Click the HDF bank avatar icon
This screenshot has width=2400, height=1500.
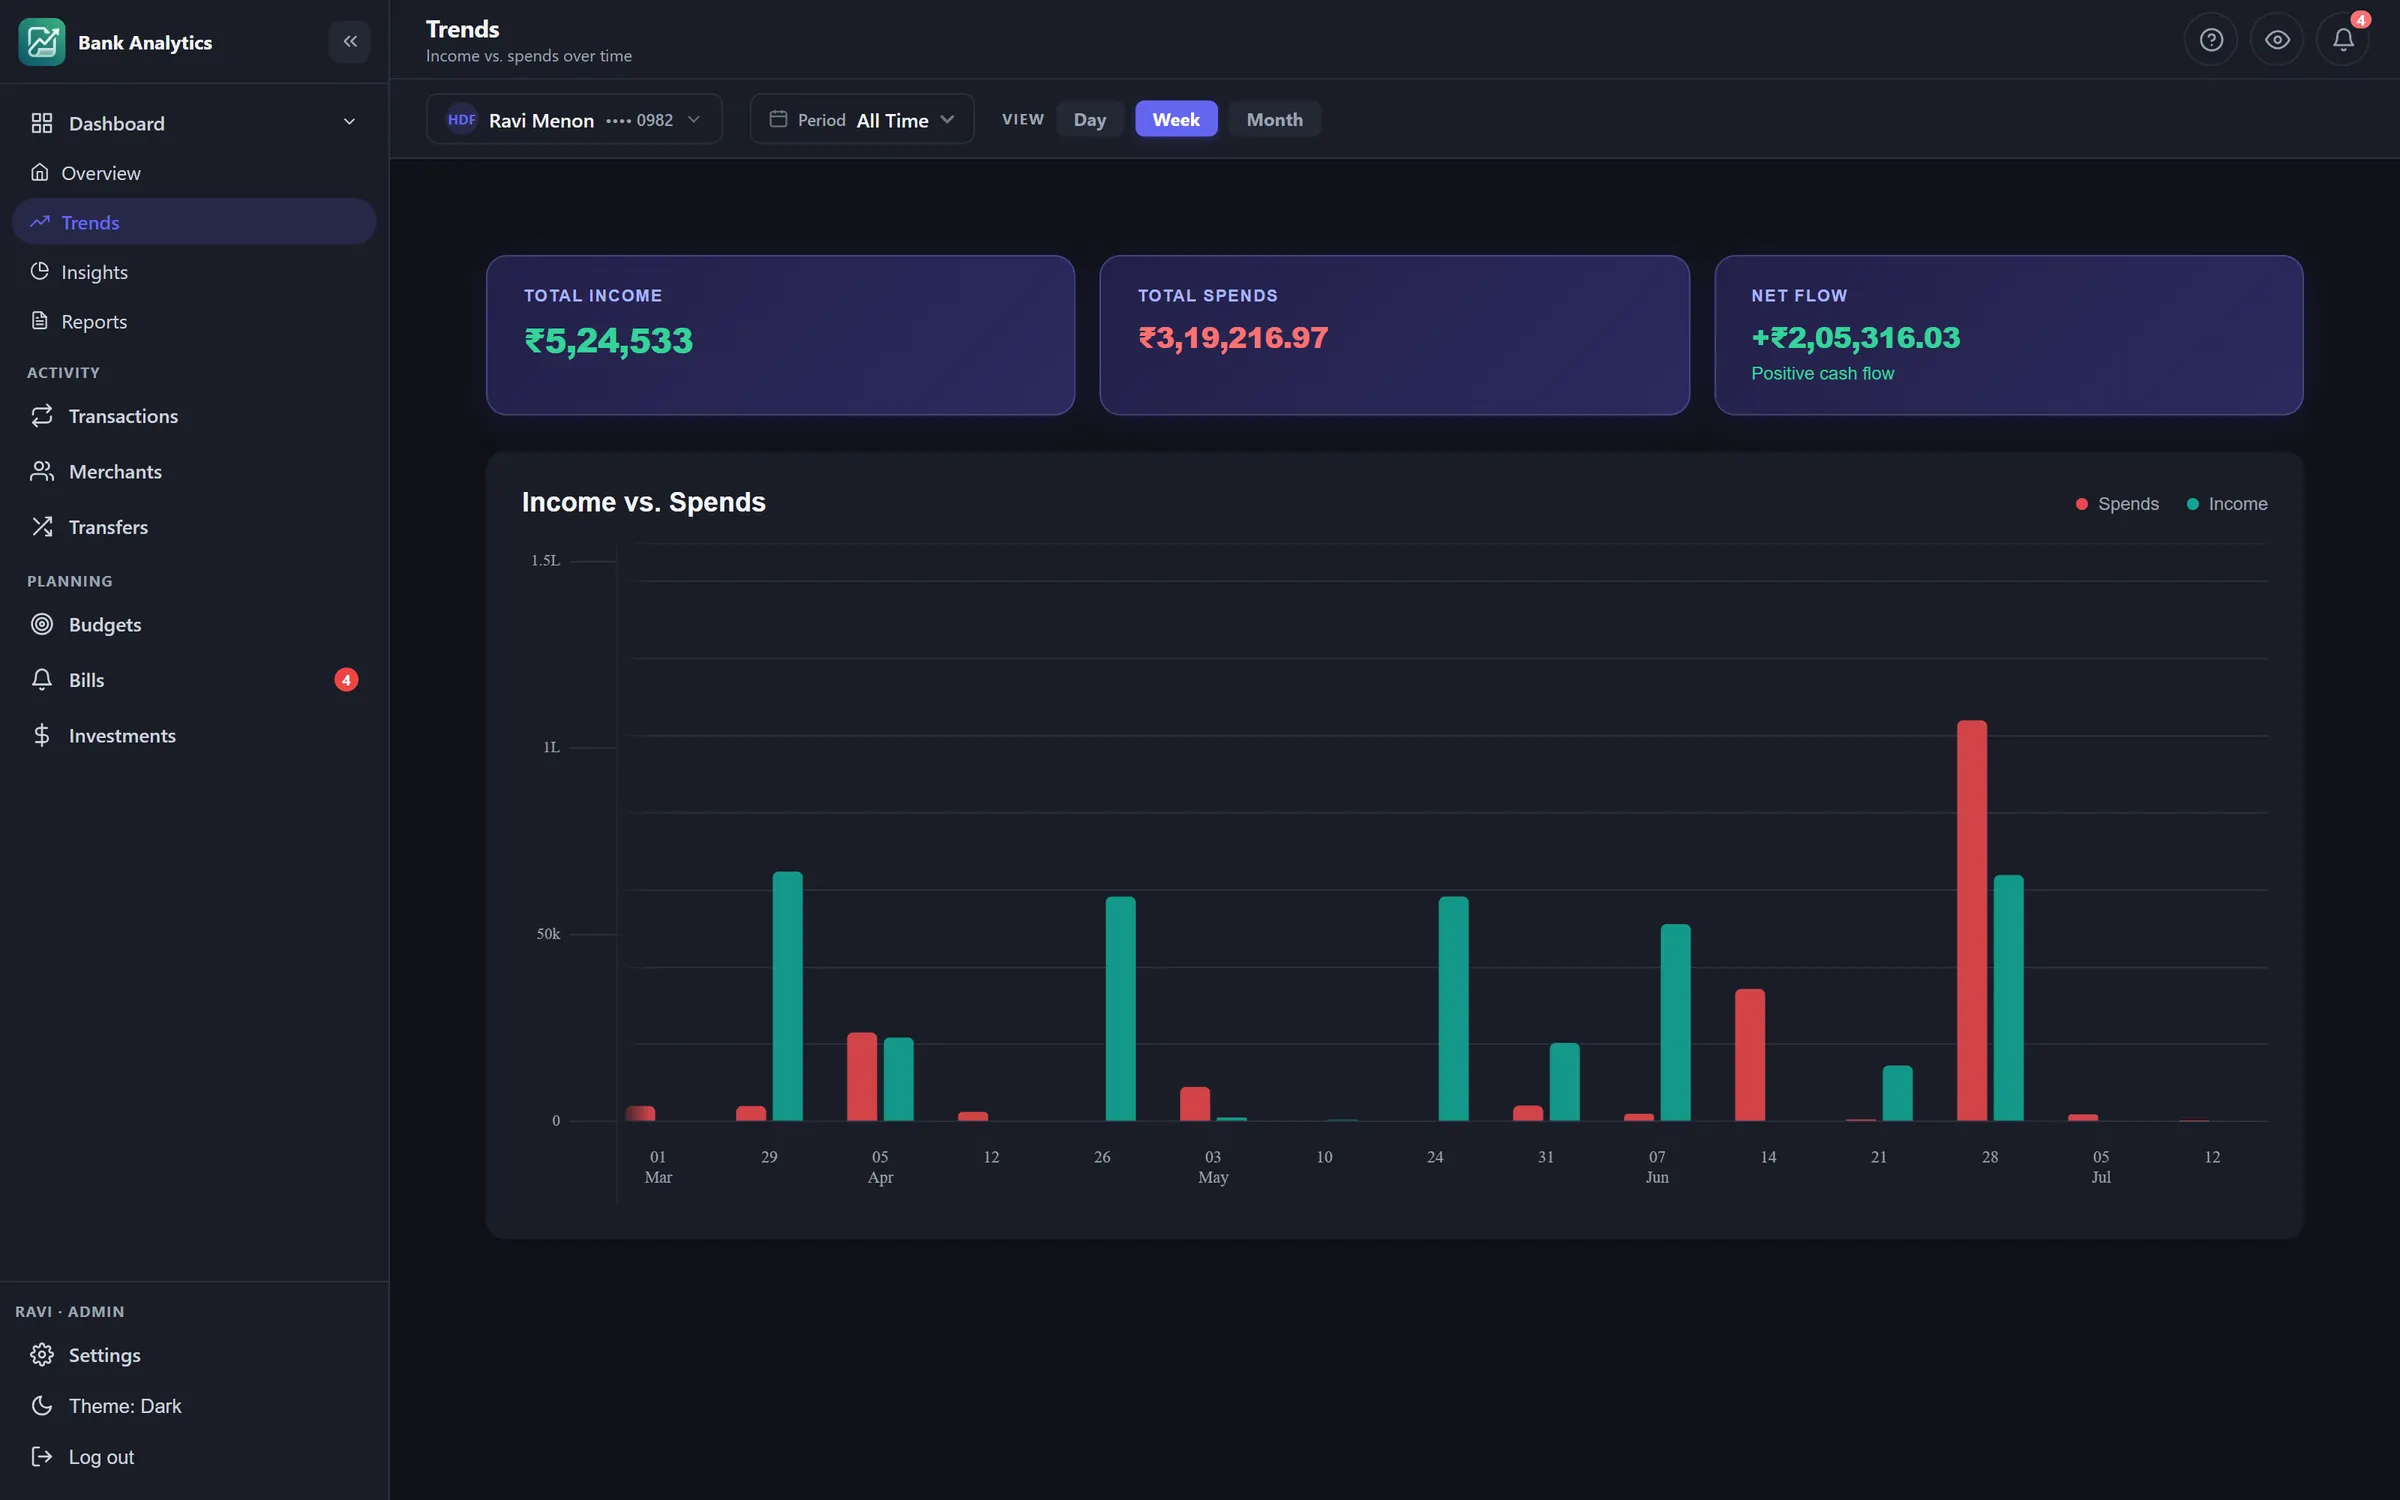click(x=461, y=120)
